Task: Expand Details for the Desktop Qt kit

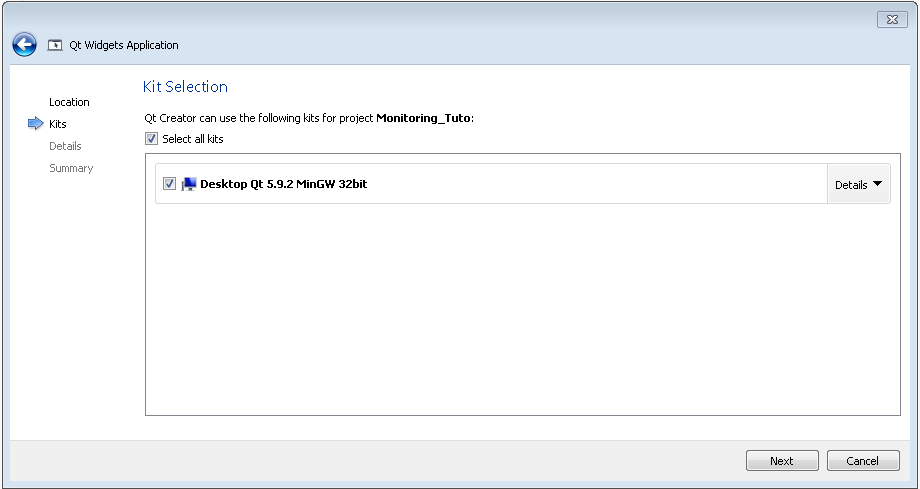Action: click(858, 184)
